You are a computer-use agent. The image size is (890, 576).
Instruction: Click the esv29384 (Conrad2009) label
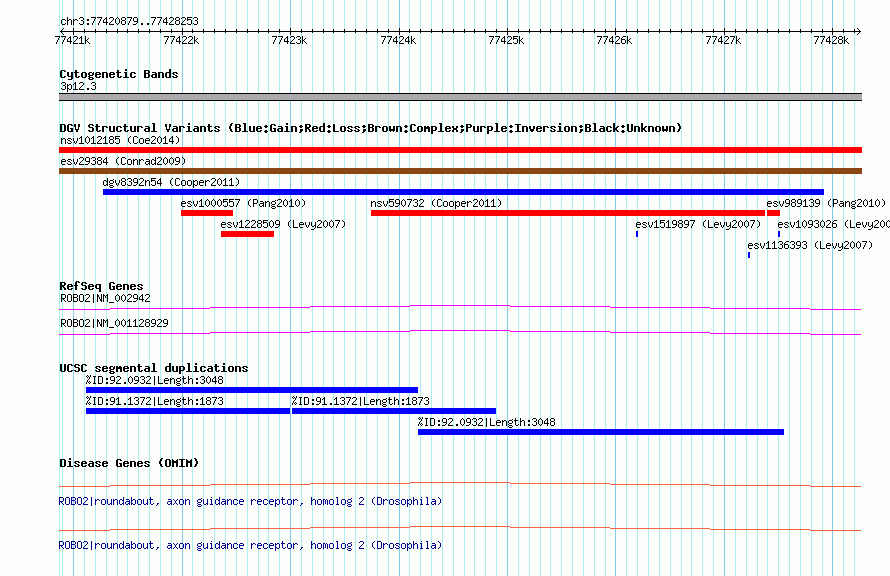(123, 161)
